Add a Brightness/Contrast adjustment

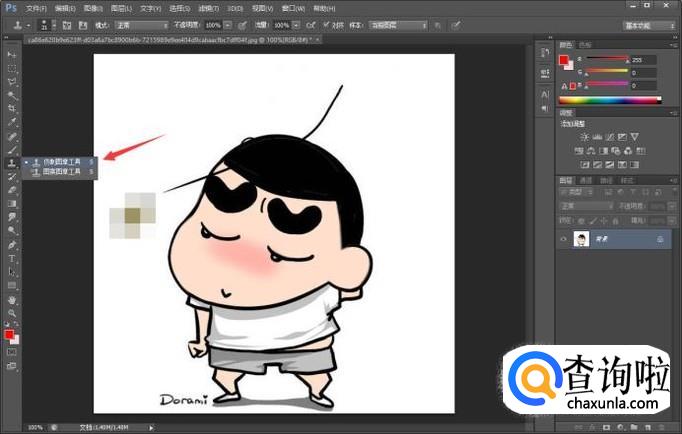click(585, 137)
